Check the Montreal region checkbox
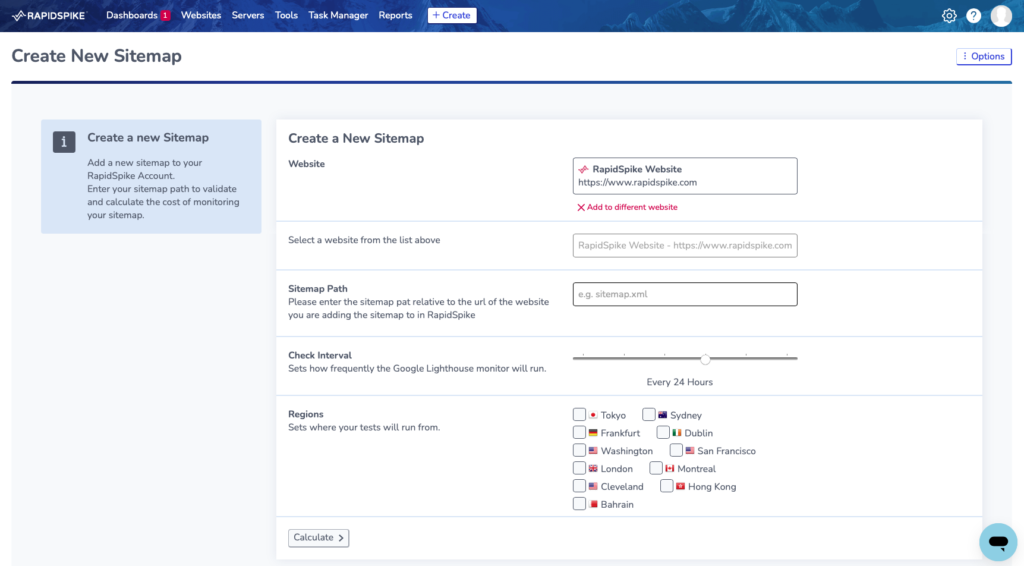 click(x=656, y=468)
